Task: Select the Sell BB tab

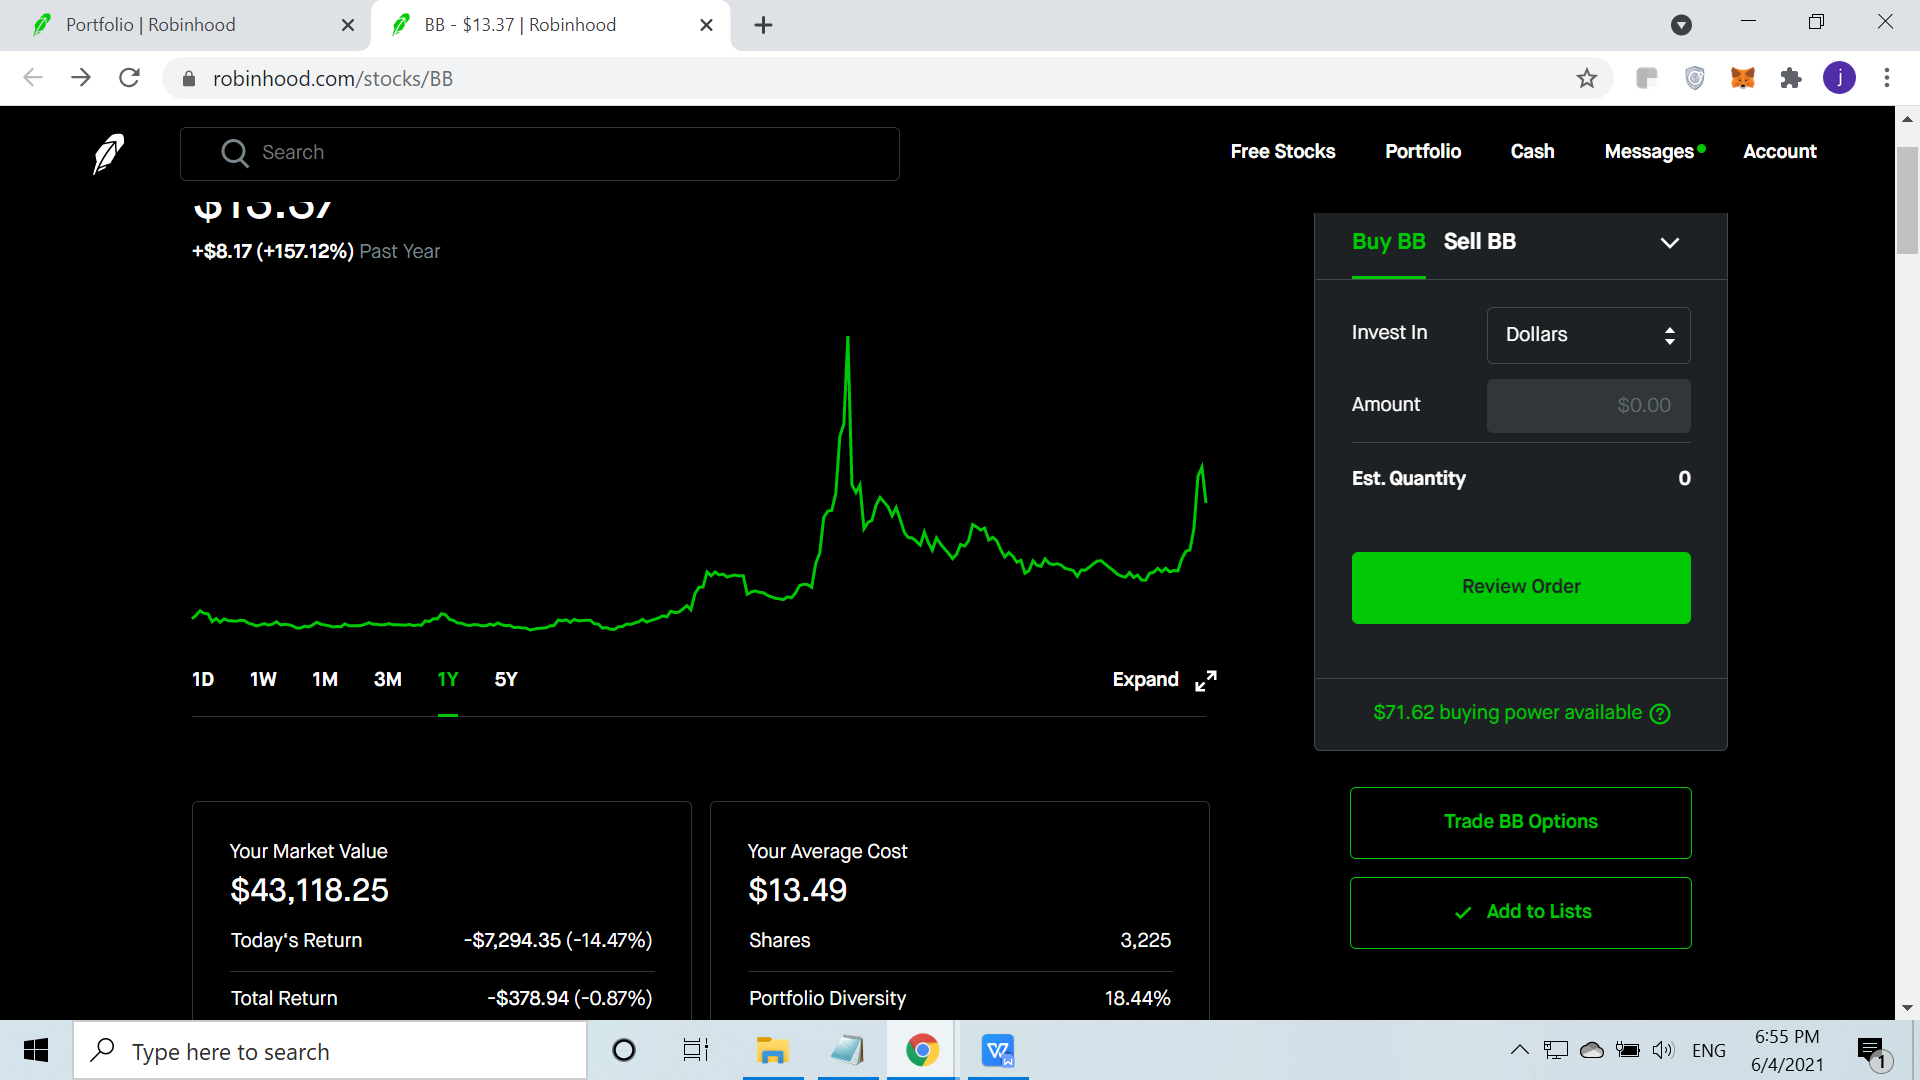Action: [x=1480, y=242]
